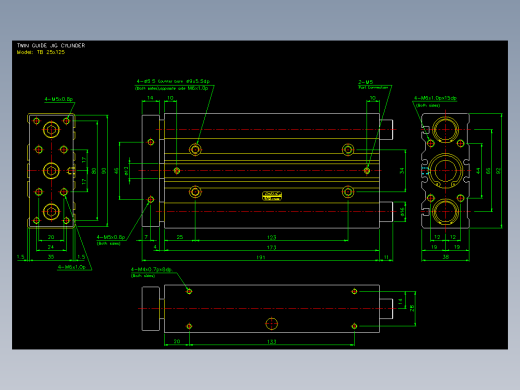Click the '66' dimension on right view
Image resolution: width=520 pixels, height=390 pixels.
(x=488, y=171)
